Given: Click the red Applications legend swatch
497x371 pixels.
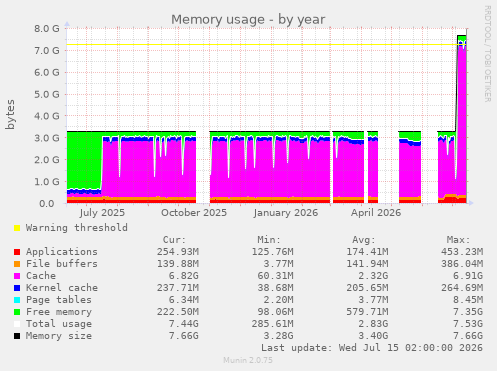Looking at the screenshot, I should [17, 252].
